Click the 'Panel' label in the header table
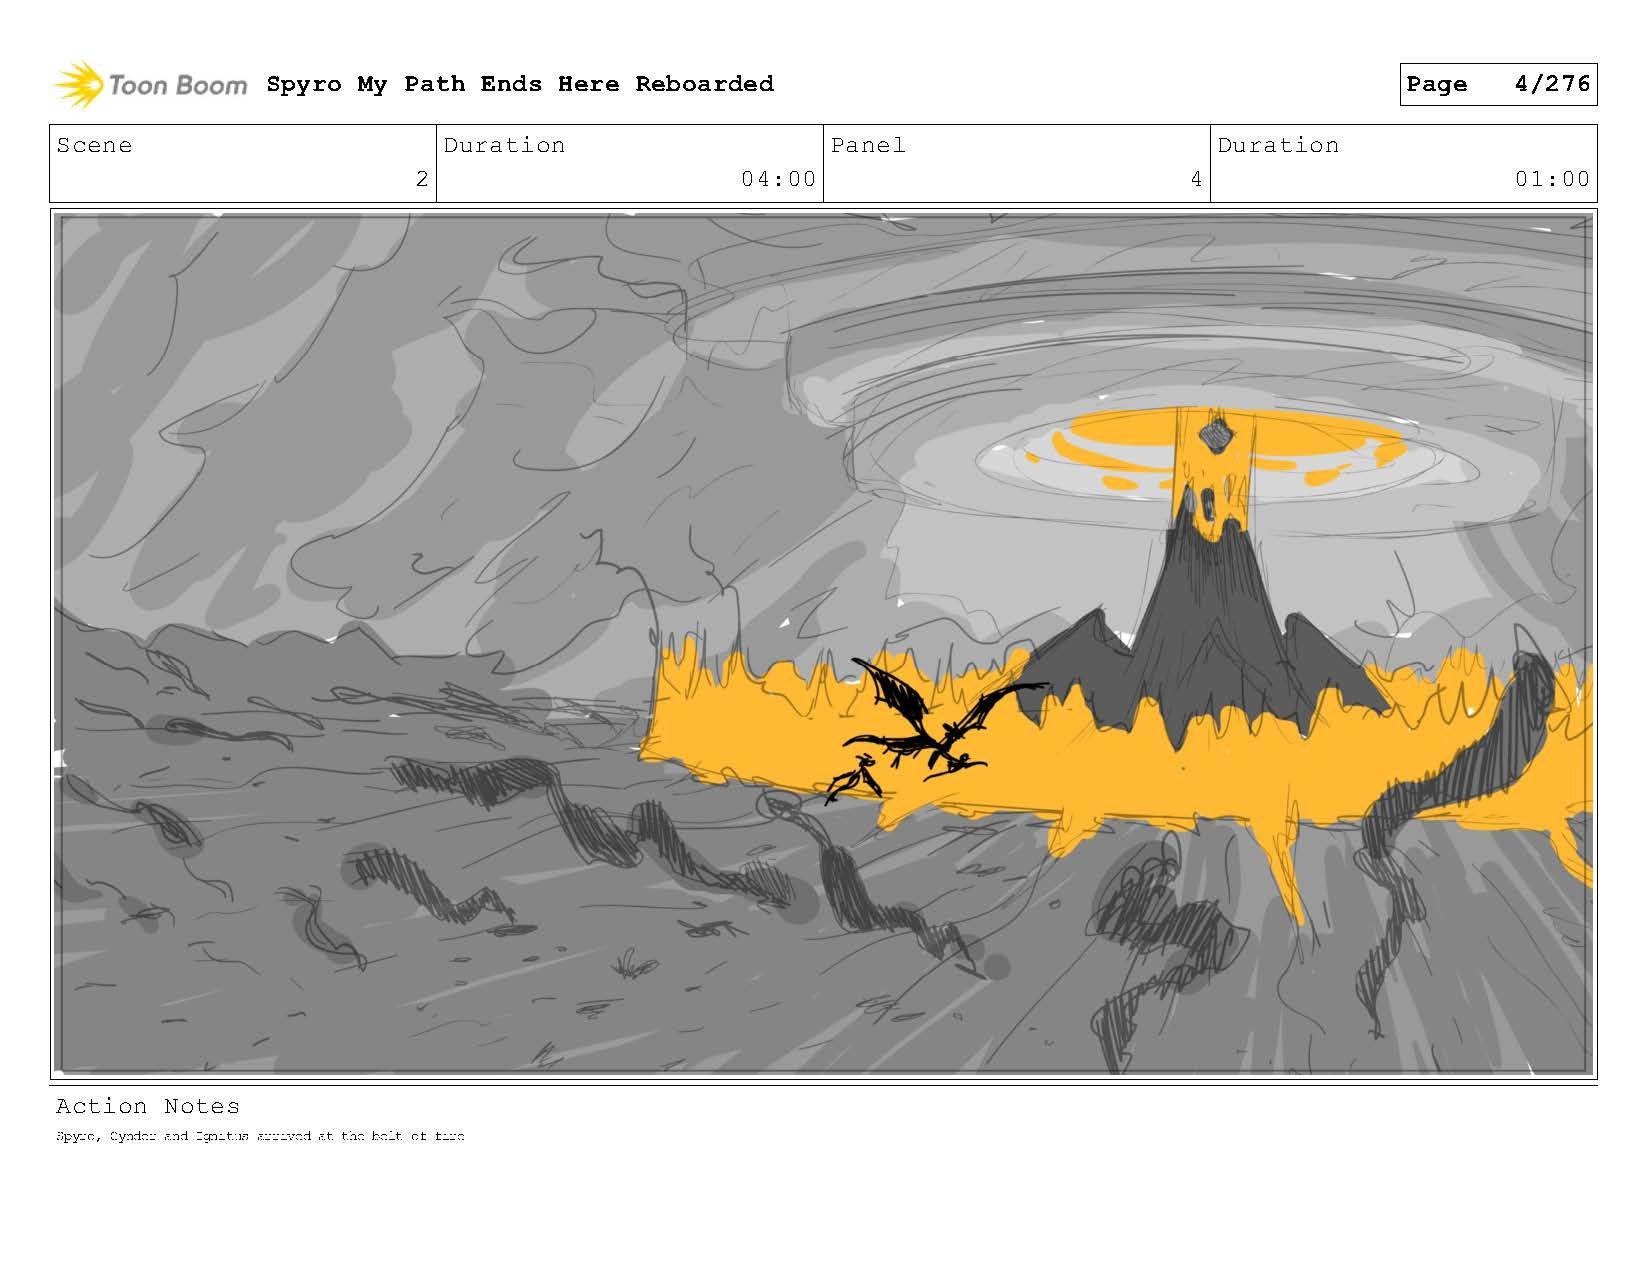 coord(868,146)
